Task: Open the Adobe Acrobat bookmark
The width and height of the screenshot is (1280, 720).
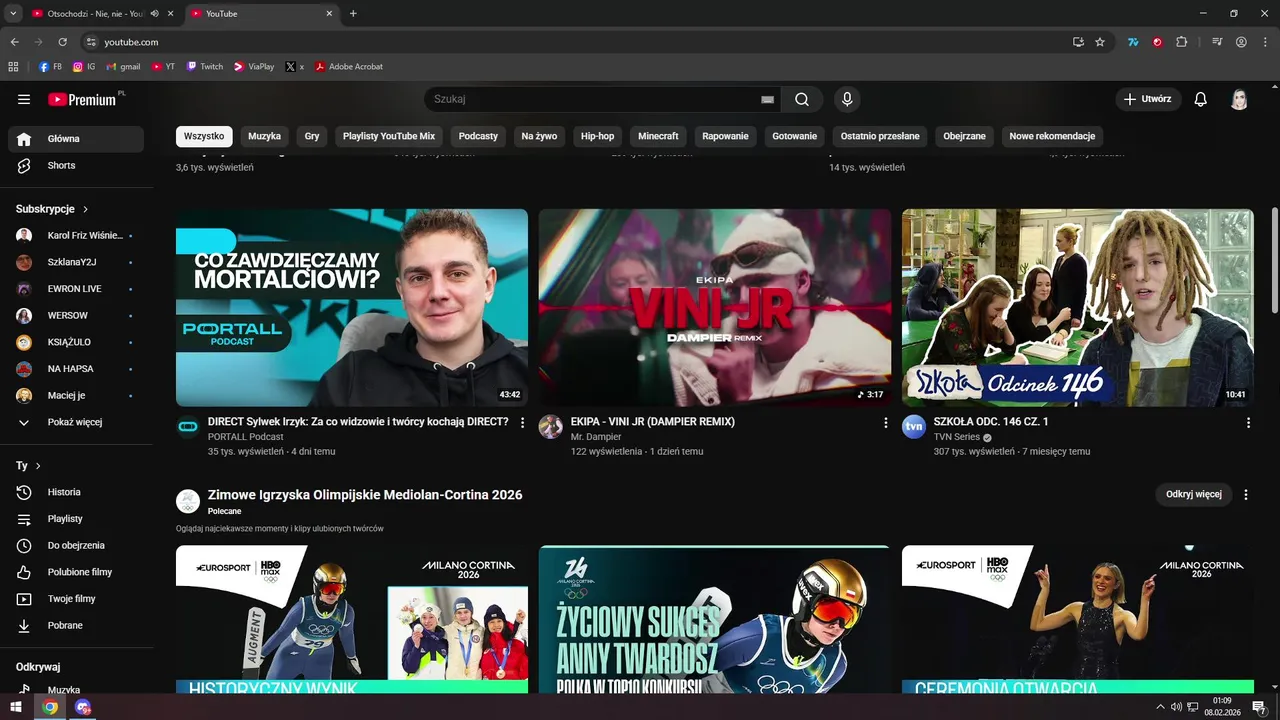Action: (x=349, y=67)
